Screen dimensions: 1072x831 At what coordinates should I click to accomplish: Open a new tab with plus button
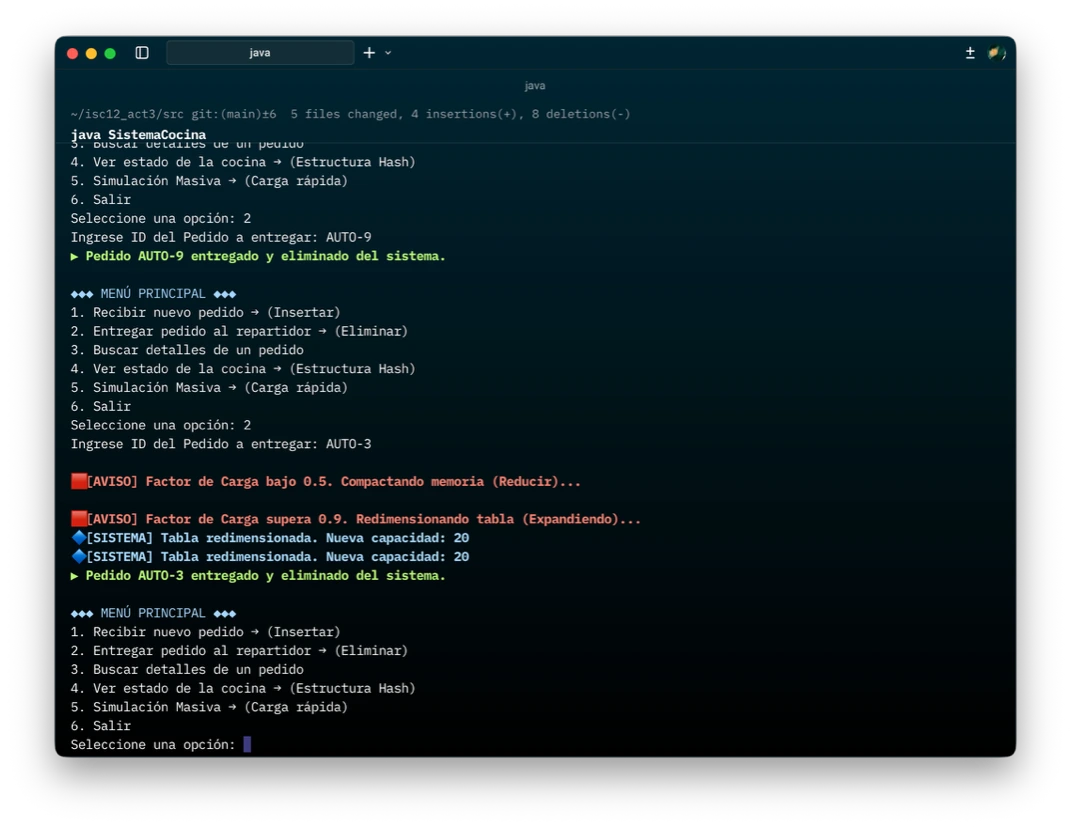point(369,53)
